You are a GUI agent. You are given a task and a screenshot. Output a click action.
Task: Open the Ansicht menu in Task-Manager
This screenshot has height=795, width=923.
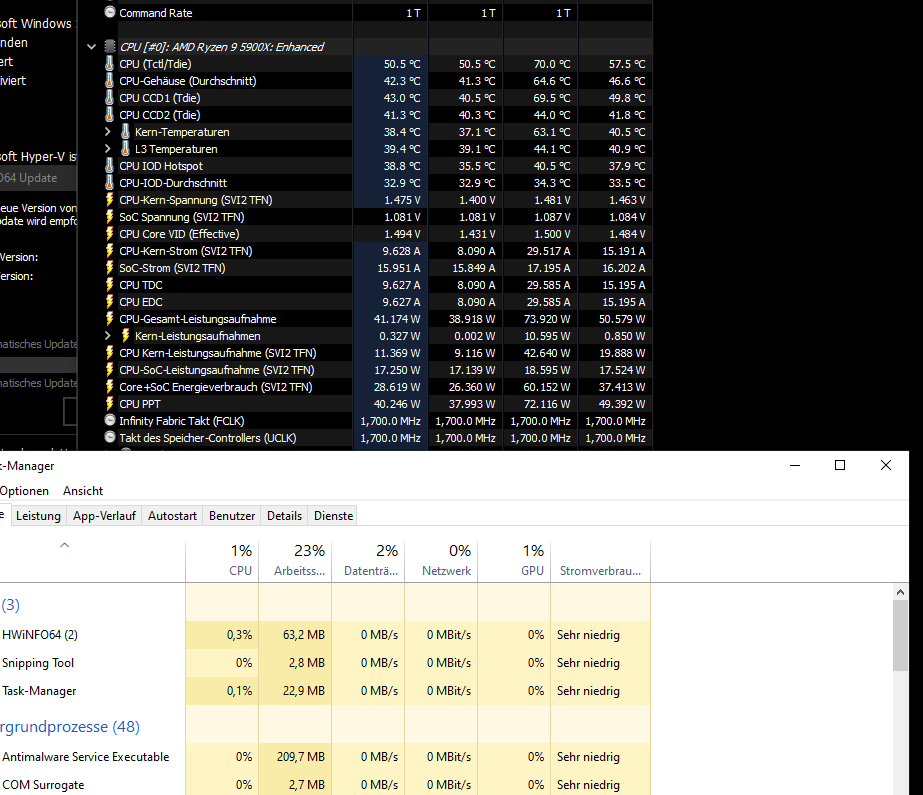tap(83, 491)
